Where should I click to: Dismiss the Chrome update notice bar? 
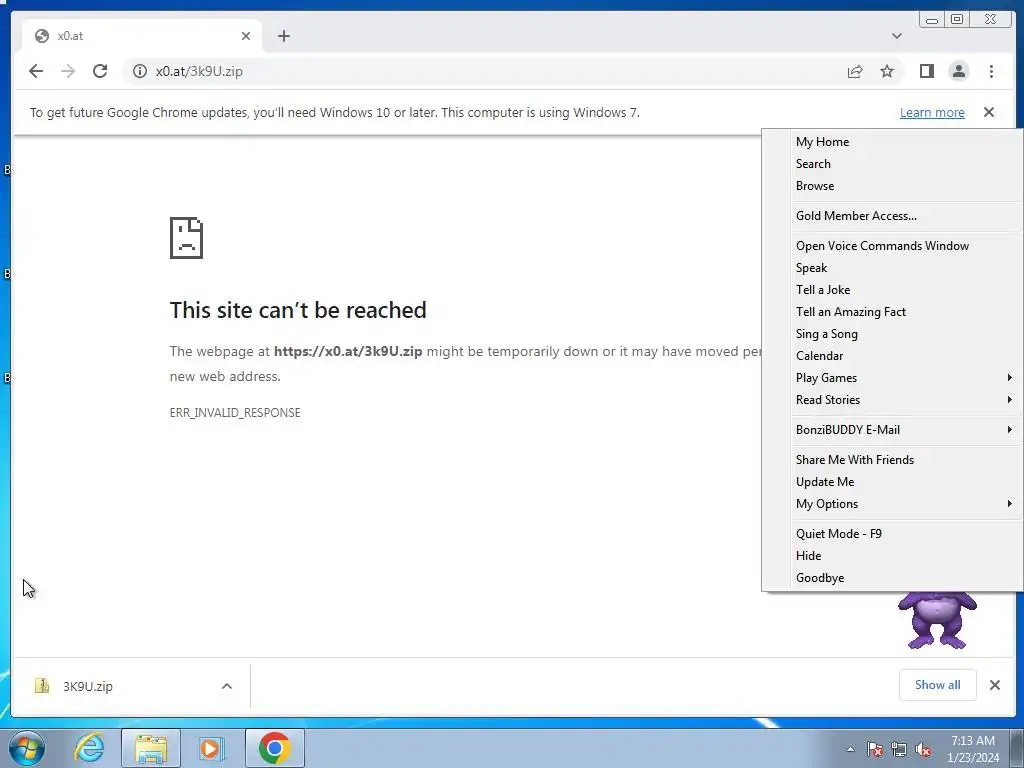pyautogui.click(x=989, y=112)
